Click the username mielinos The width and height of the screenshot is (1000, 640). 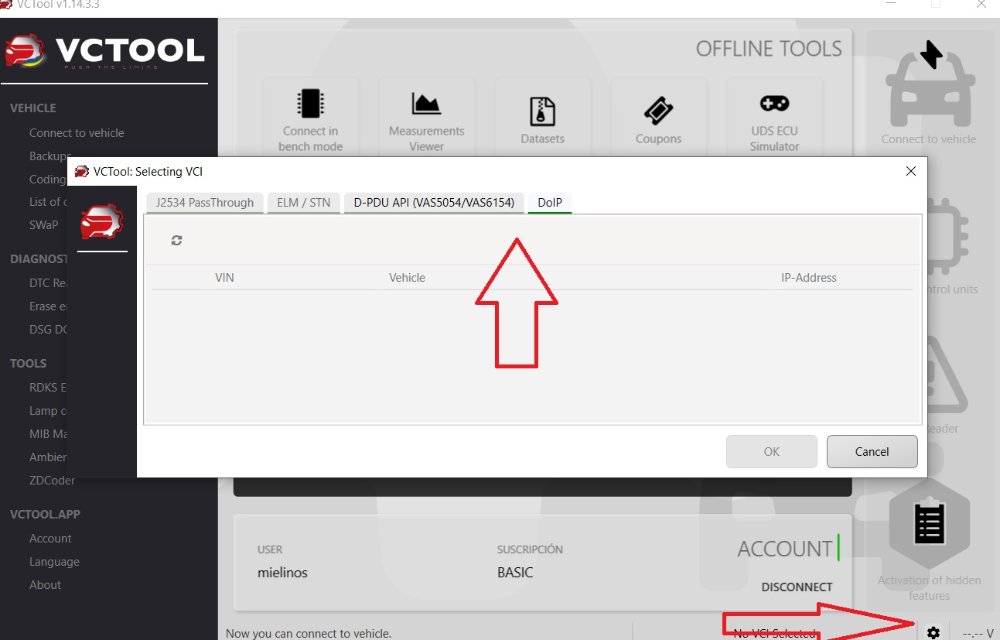coord(283,572)
